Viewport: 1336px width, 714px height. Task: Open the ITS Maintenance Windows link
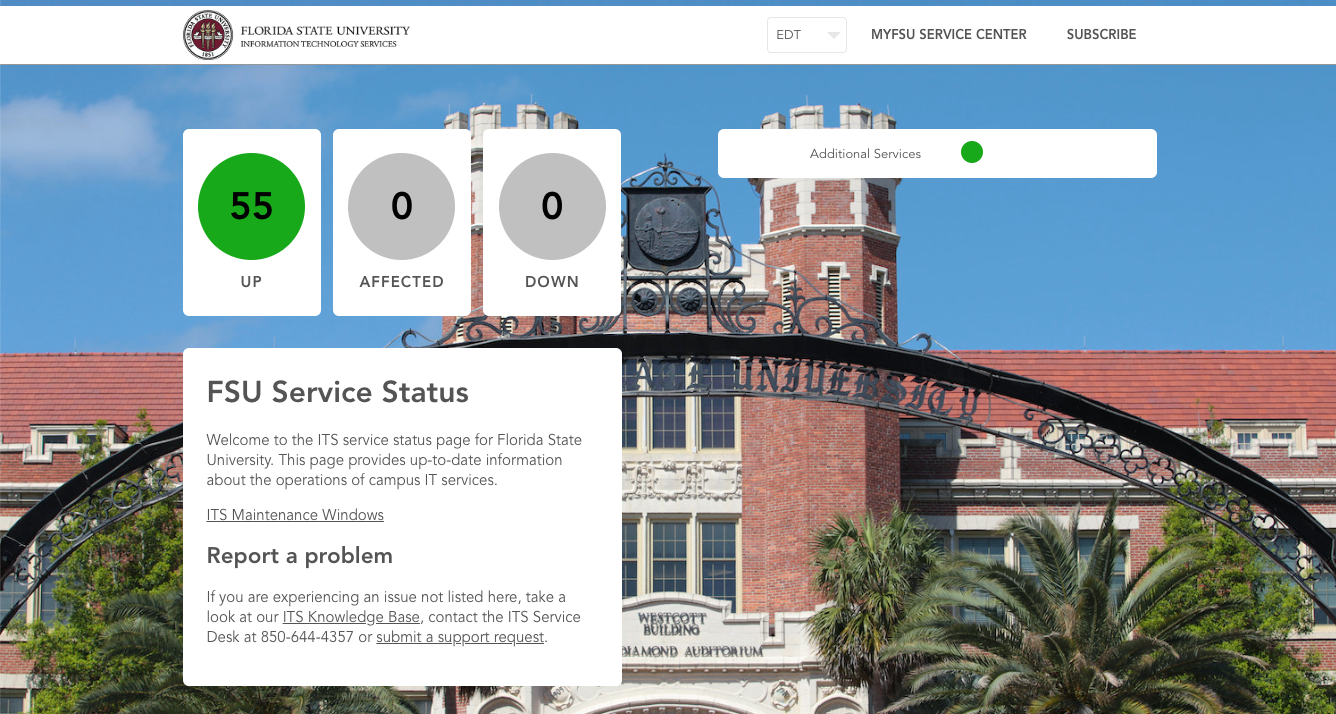click(x=294, y=514)
